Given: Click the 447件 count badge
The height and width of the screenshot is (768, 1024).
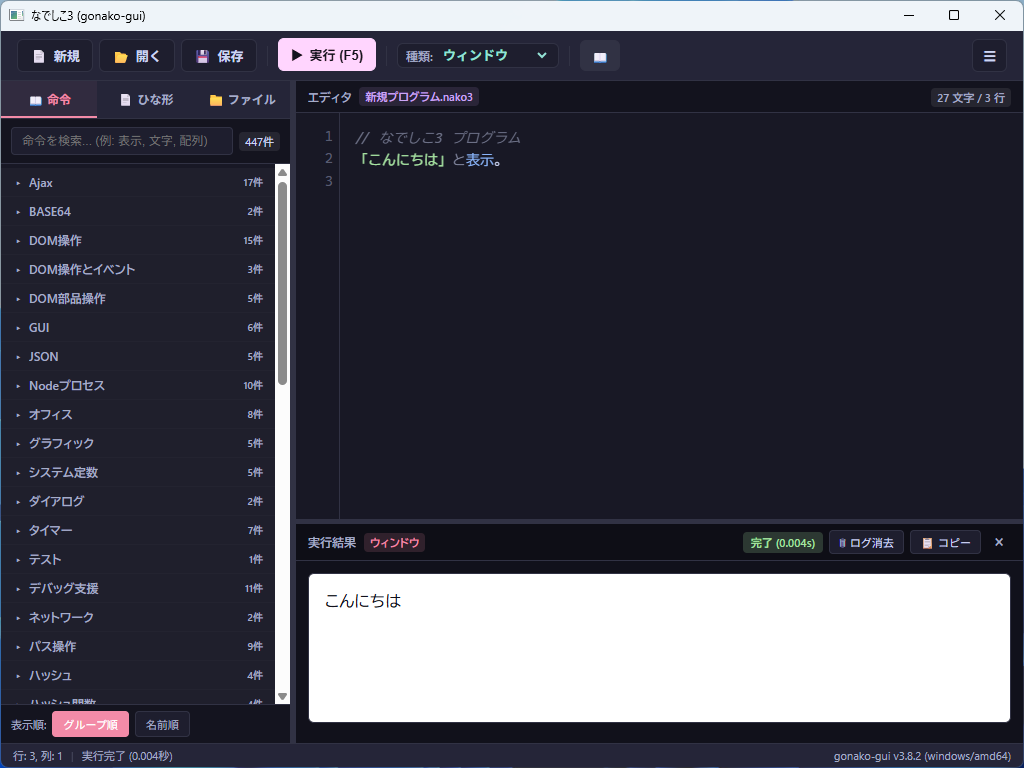Looking at the screenshot, I should 259,142.
